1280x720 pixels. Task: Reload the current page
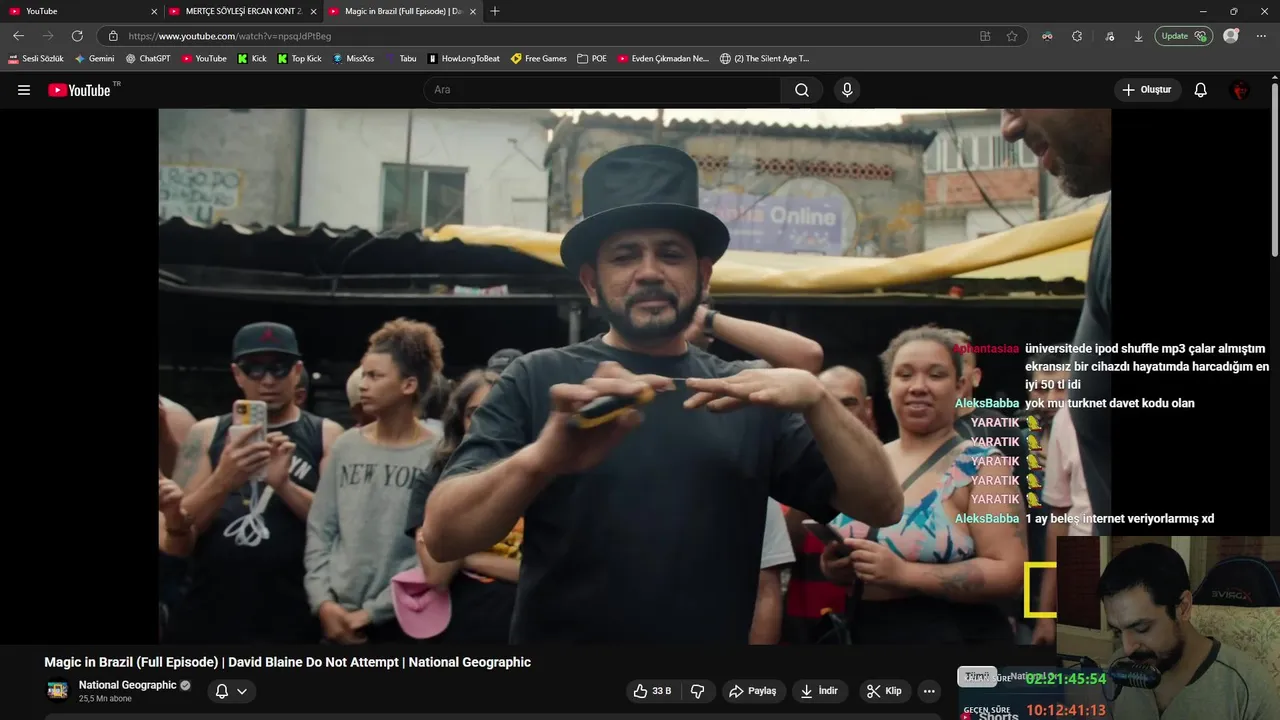click(x=77, y=36)
